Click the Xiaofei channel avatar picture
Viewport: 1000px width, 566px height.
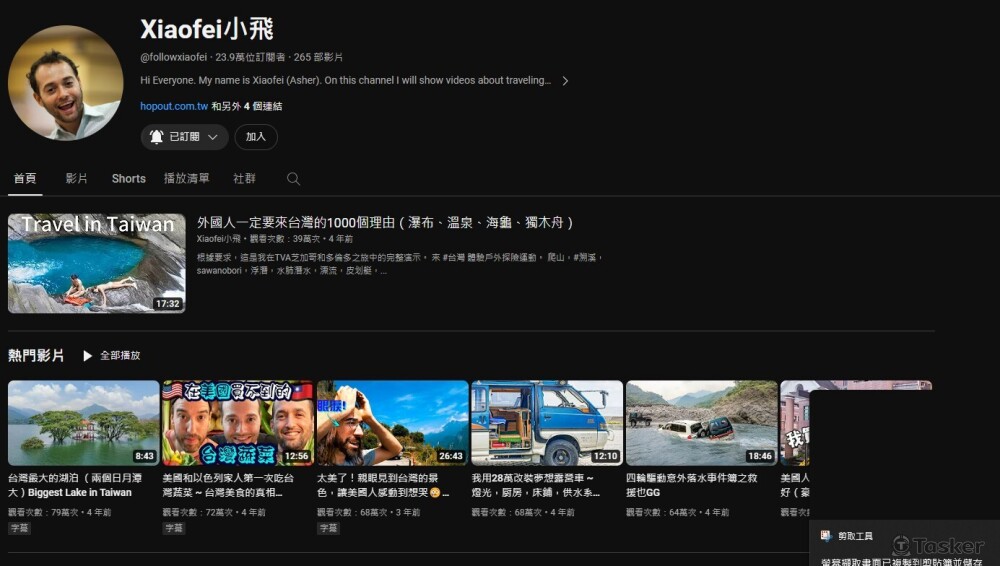click(65, 82)
